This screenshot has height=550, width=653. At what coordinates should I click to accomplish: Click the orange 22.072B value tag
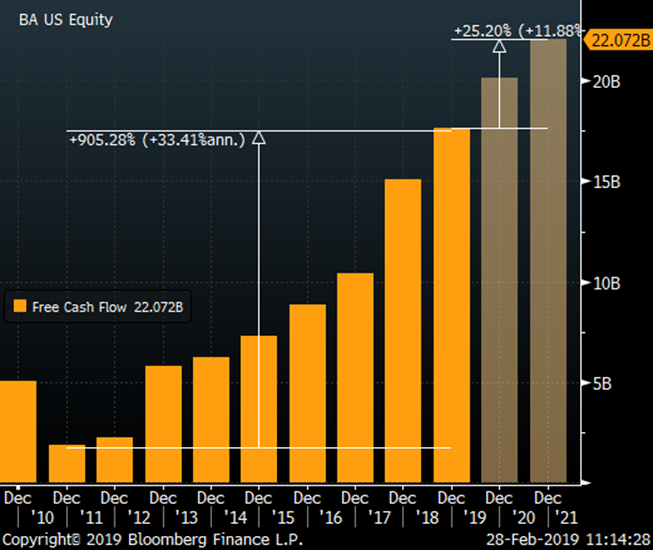[619, 39]
